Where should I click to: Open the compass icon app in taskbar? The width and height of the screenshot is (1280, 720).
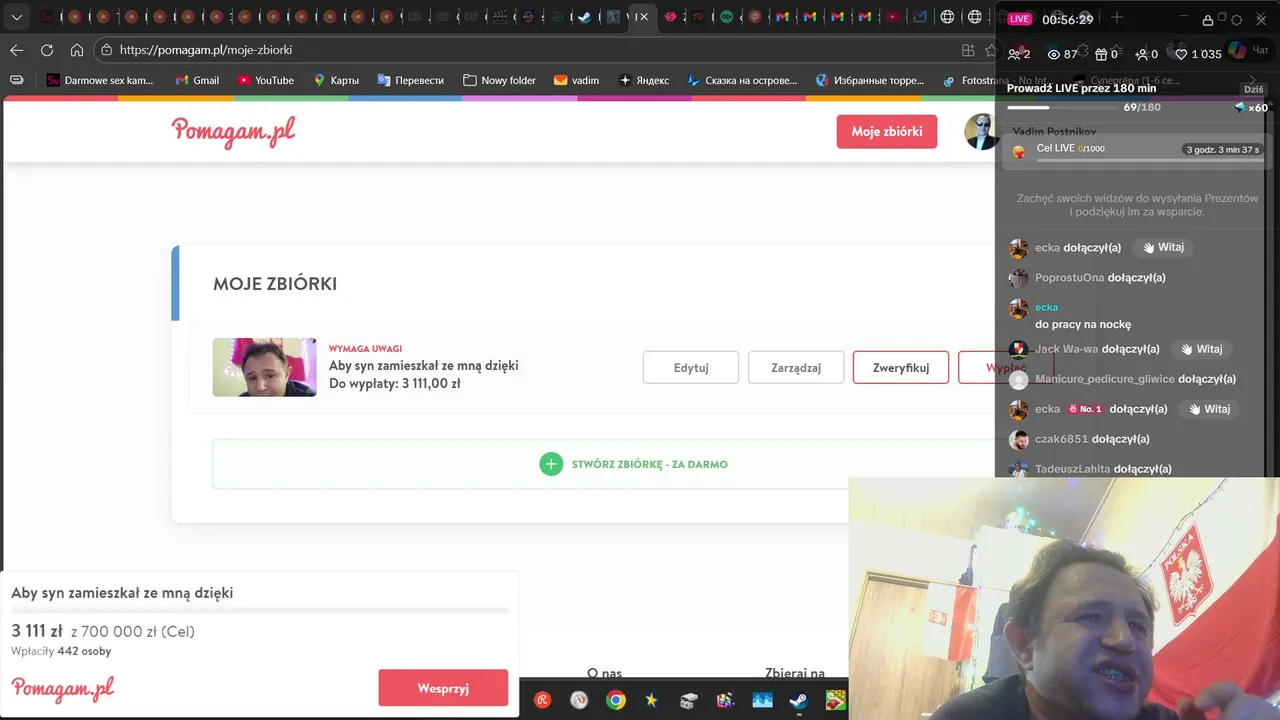579,700
